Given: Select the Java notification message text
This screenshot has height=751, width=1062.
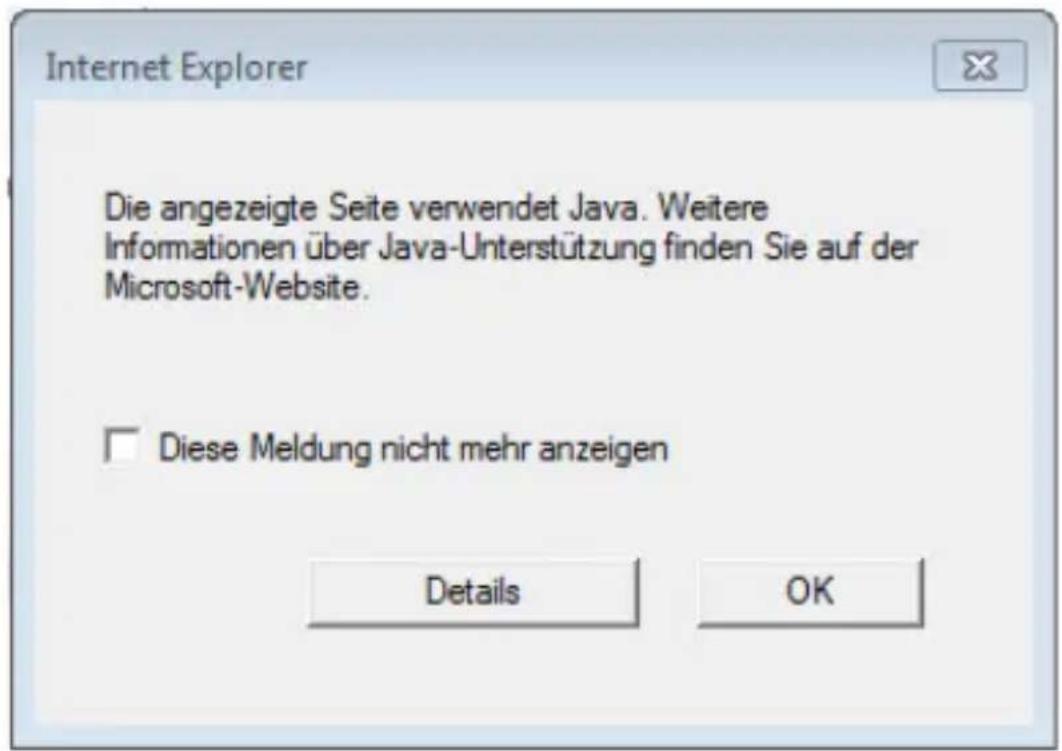Looking at the screenshot, I should pyautogui.click(x=511, y=248).
